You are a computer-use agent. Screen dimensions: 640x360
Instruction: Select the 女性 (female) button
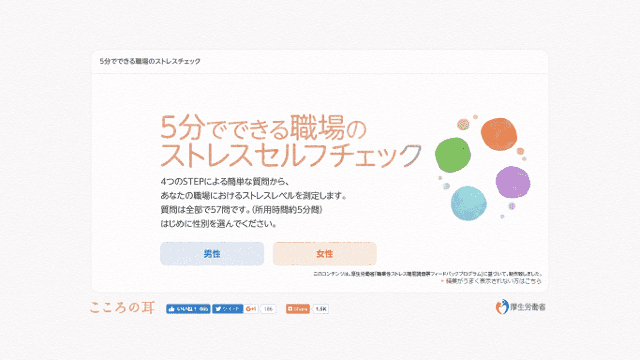pos(324,253)
